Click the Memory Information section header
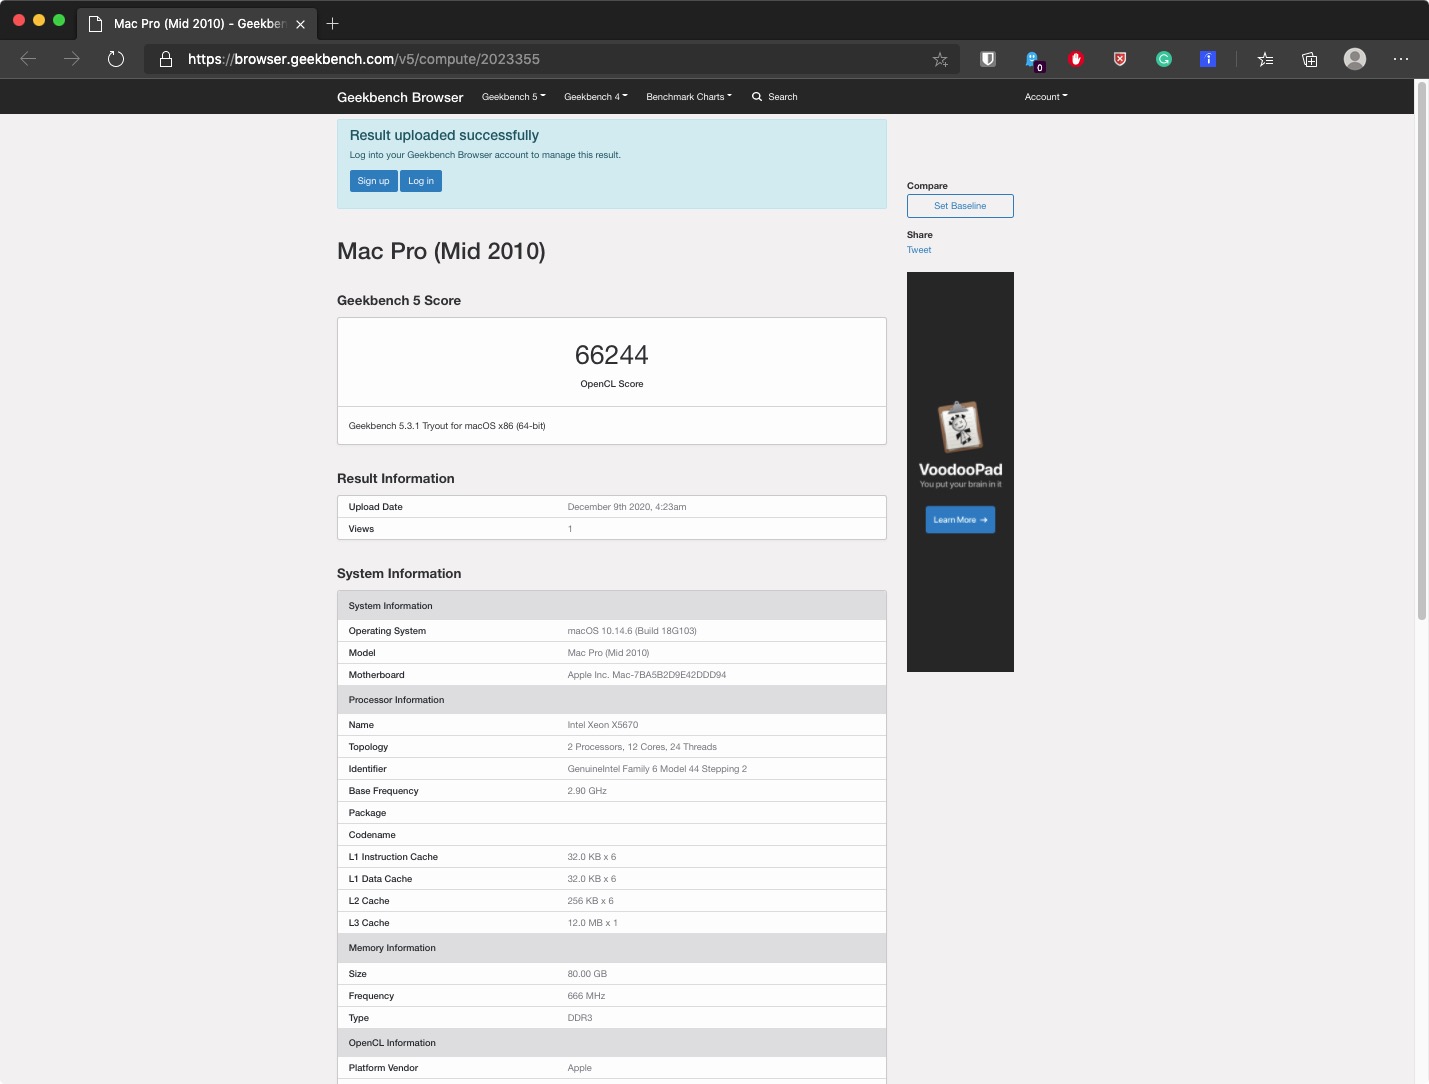This screenshot has width=1429, height=1084. tap(612, 948)
